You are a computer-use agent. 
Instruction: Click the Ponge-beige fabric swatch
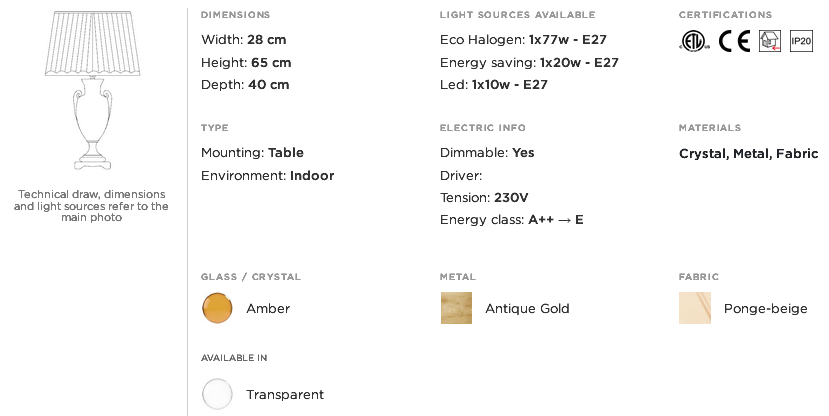coord(695,308)
